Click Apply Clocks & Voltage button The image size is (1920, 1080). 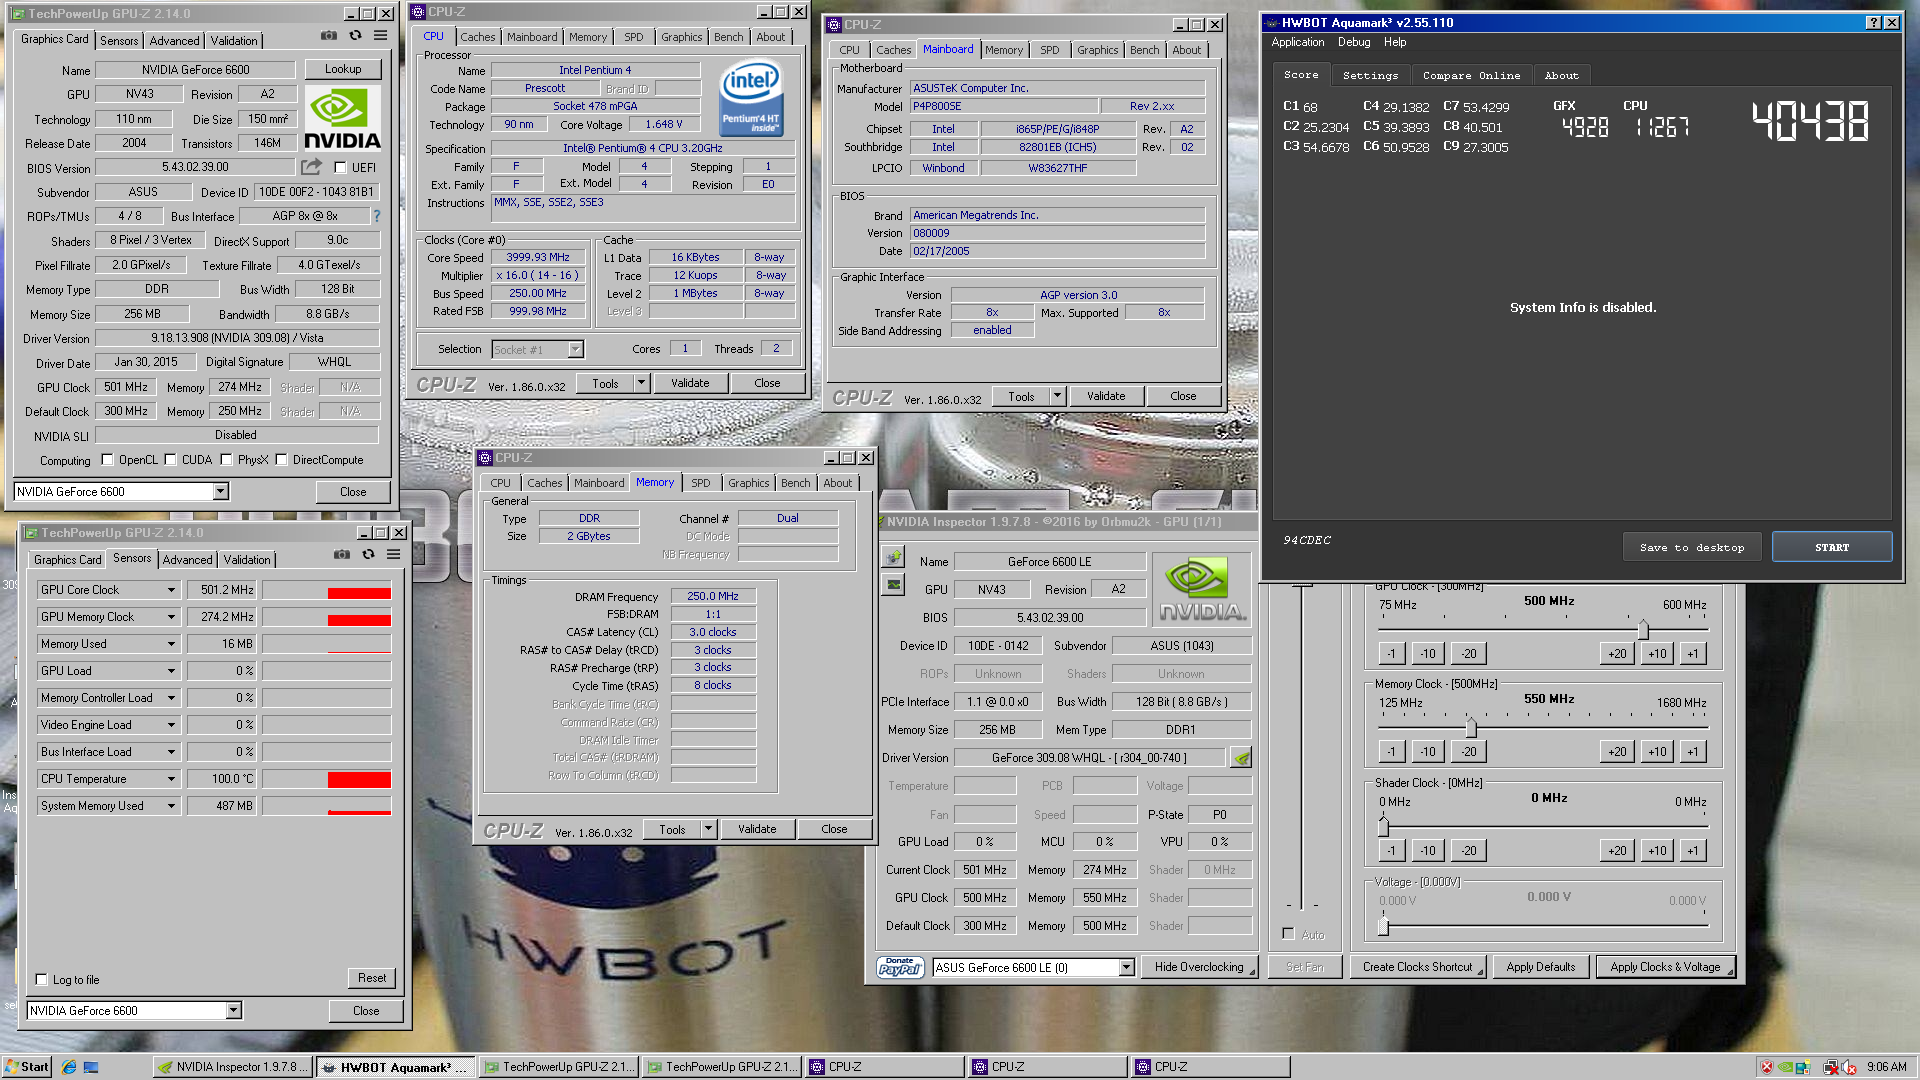(1665, 967)
